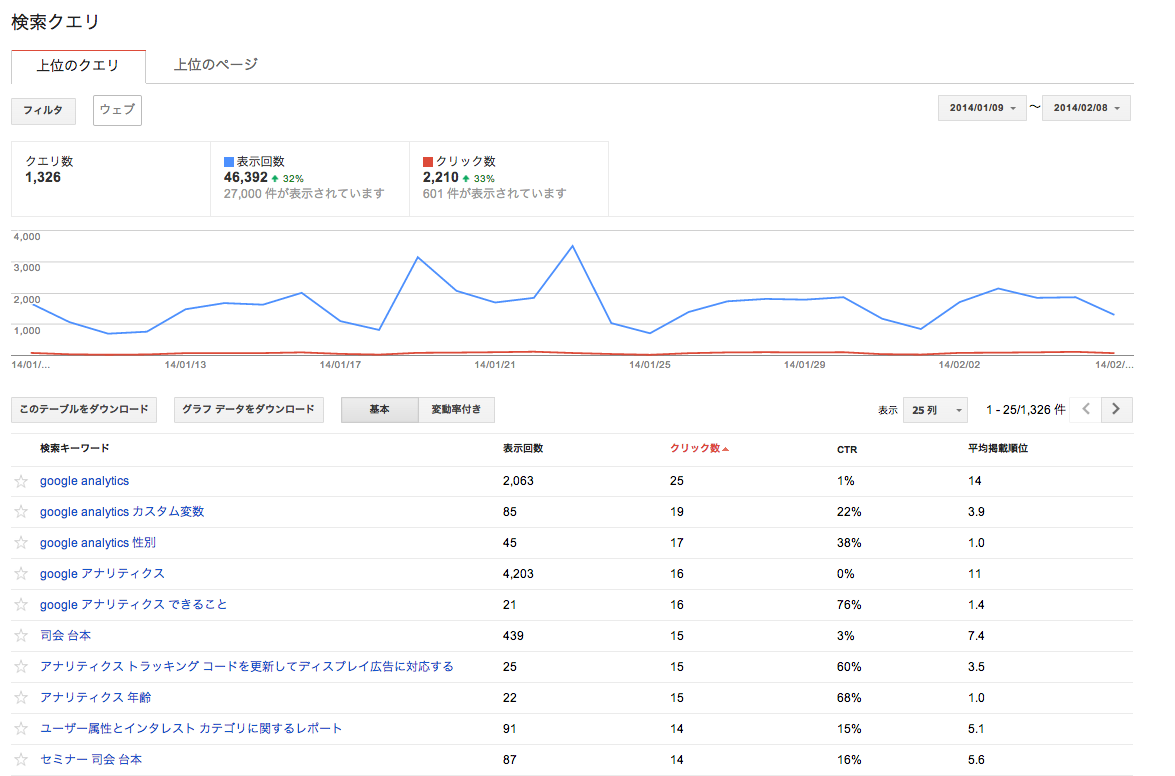The width and height of the screenshot is (1175, 776).
Task: Switch to the 上位のページ tab
Action: click(216, 65)
